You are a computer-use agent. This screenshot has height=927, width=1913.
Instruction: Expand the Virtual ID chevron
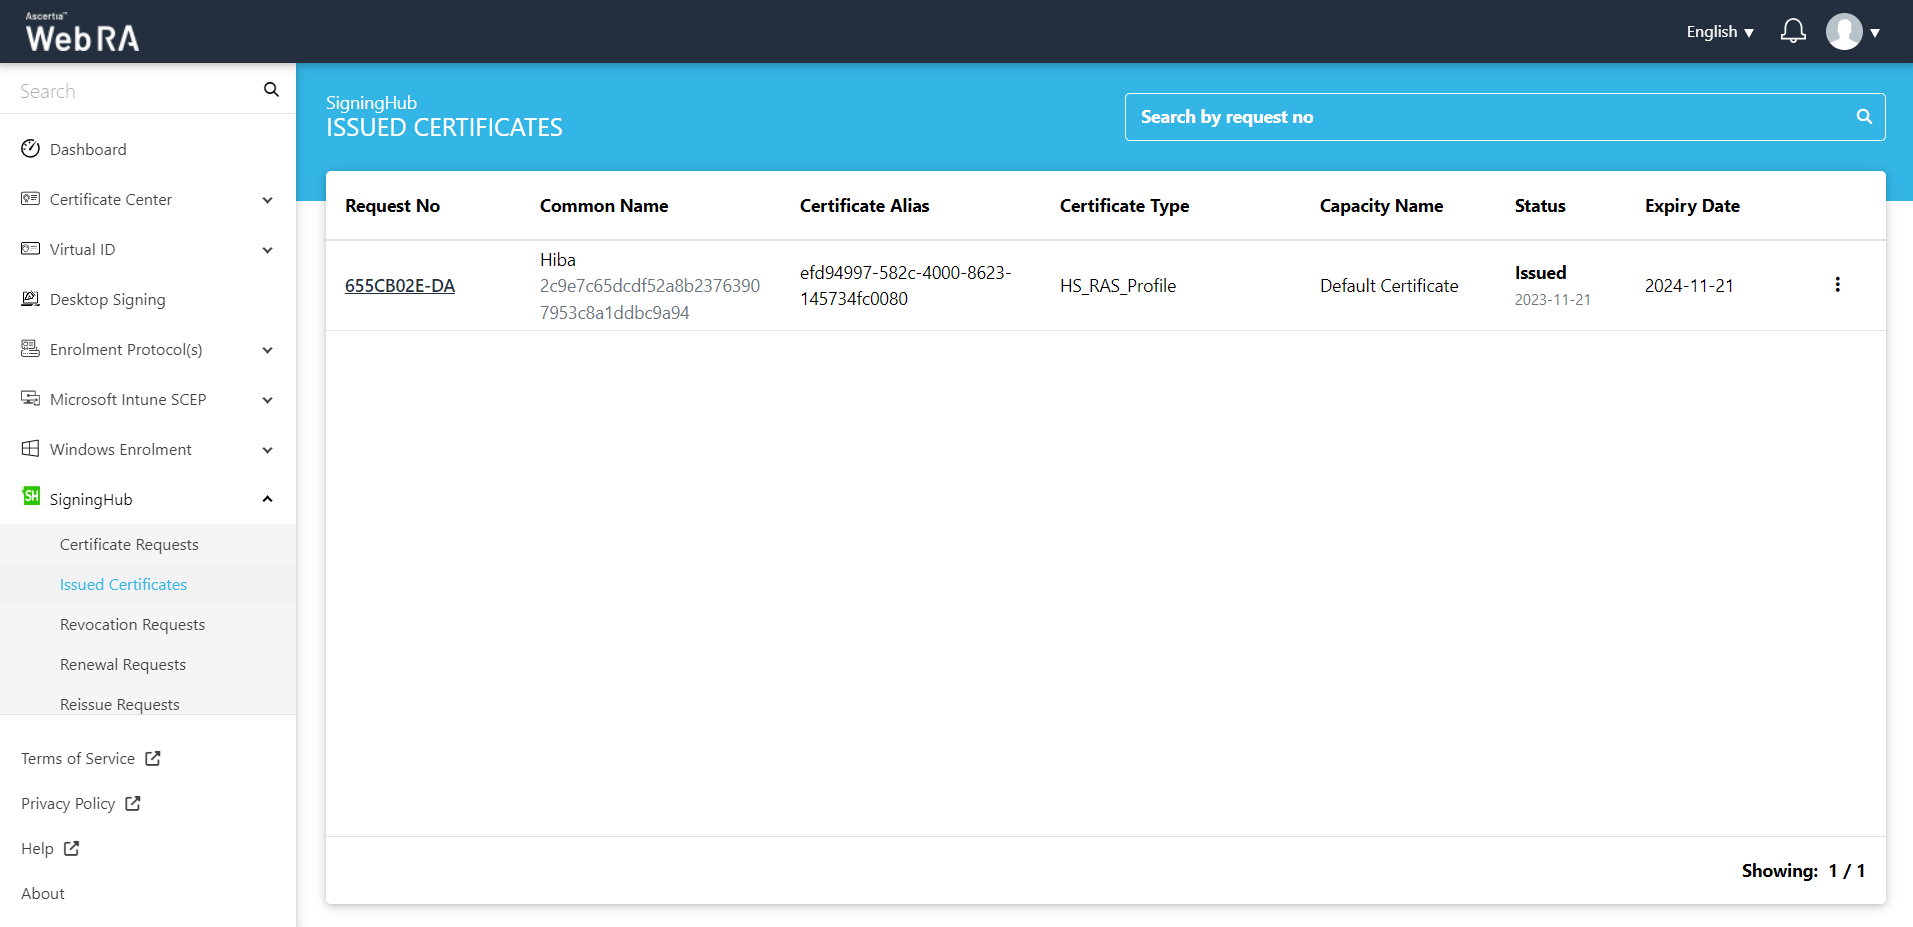coord(267,250)
